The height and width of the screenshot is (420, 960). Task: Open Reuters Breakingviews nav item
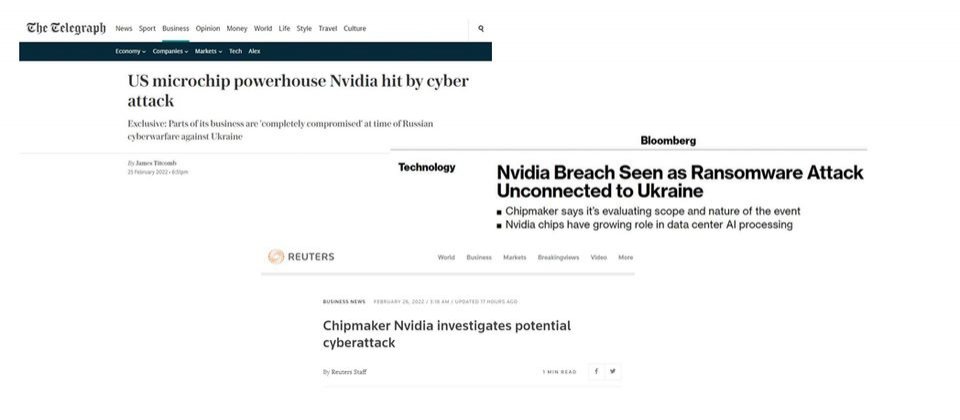[558, 257]
